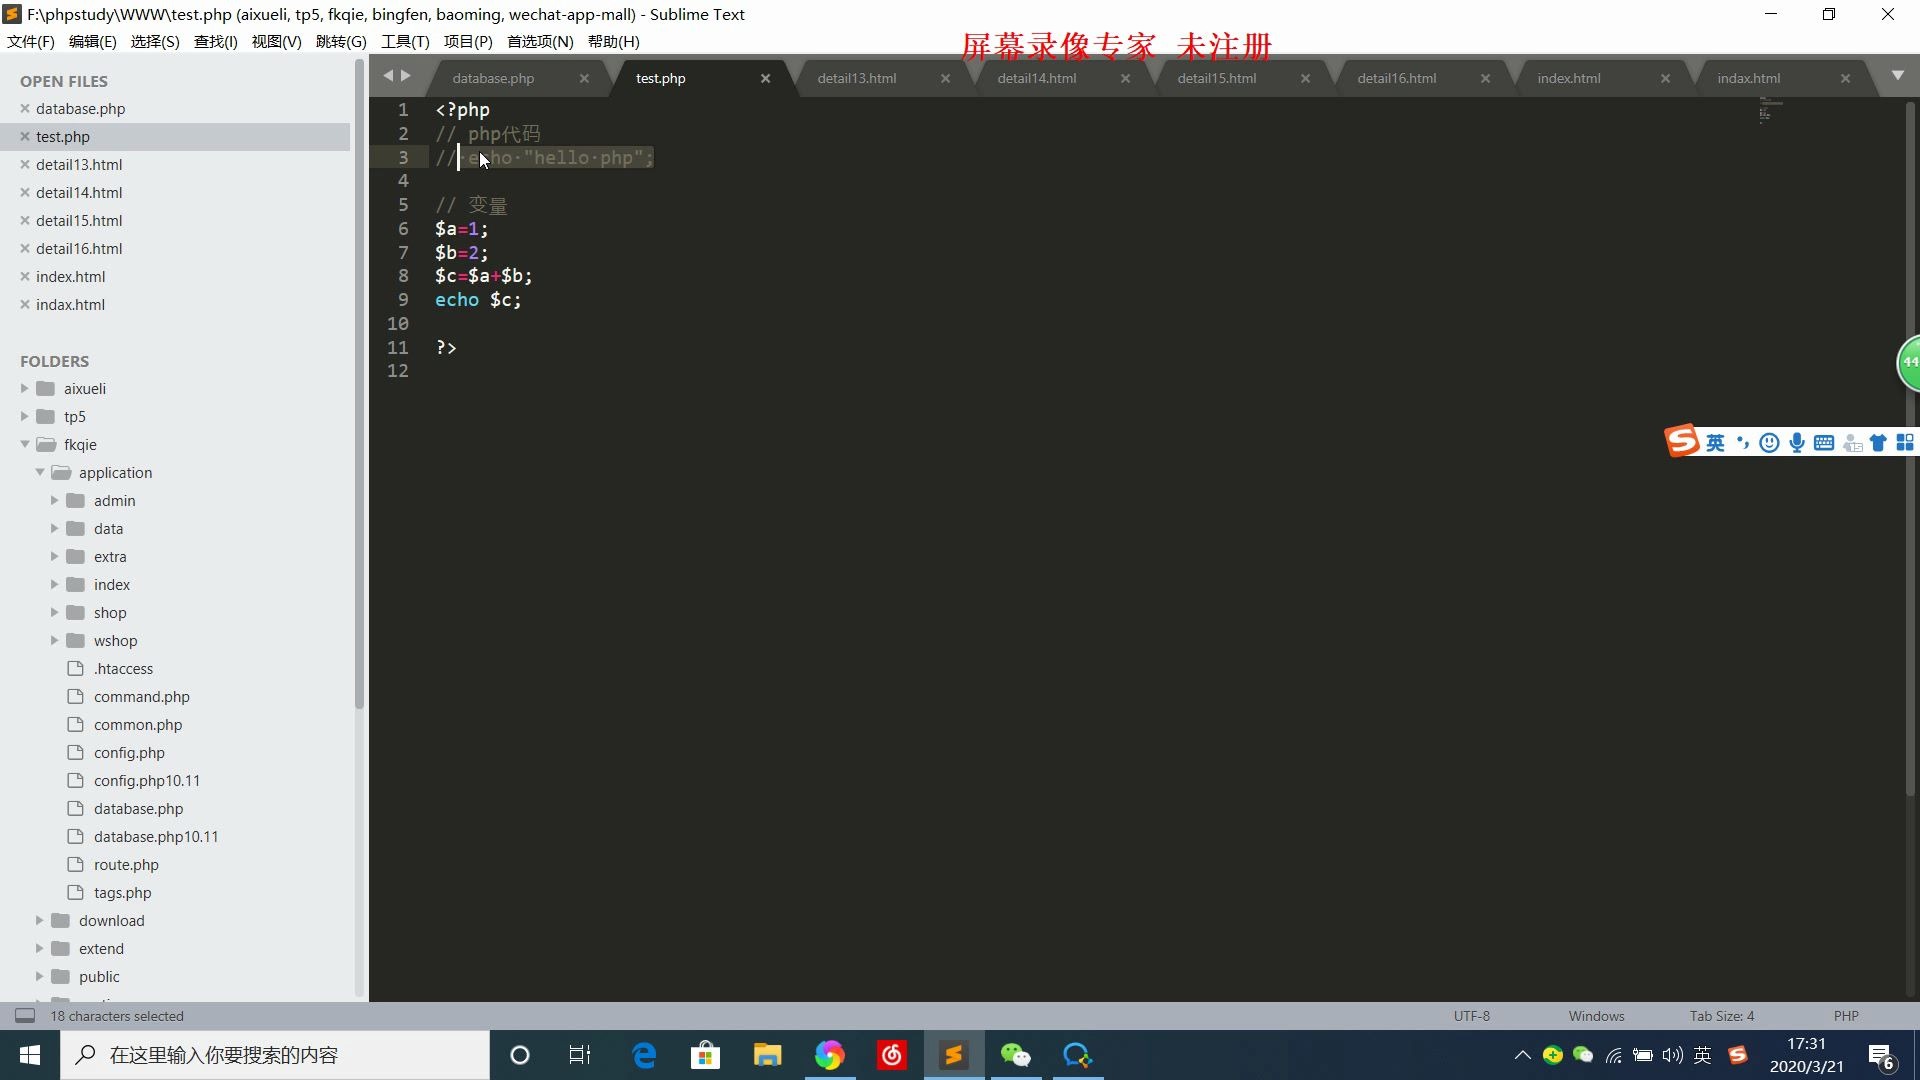Open Sogou emoji face icon
Viewport: 1920px width, 1080px height.
(1769, 443)
